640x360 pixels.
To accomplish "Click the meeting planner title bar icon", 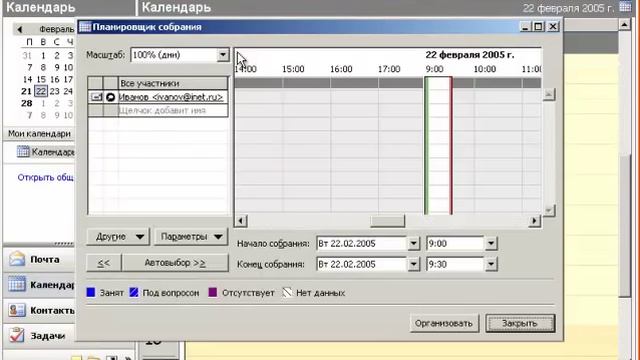I will pyautogui.click(x=84, y=27).
